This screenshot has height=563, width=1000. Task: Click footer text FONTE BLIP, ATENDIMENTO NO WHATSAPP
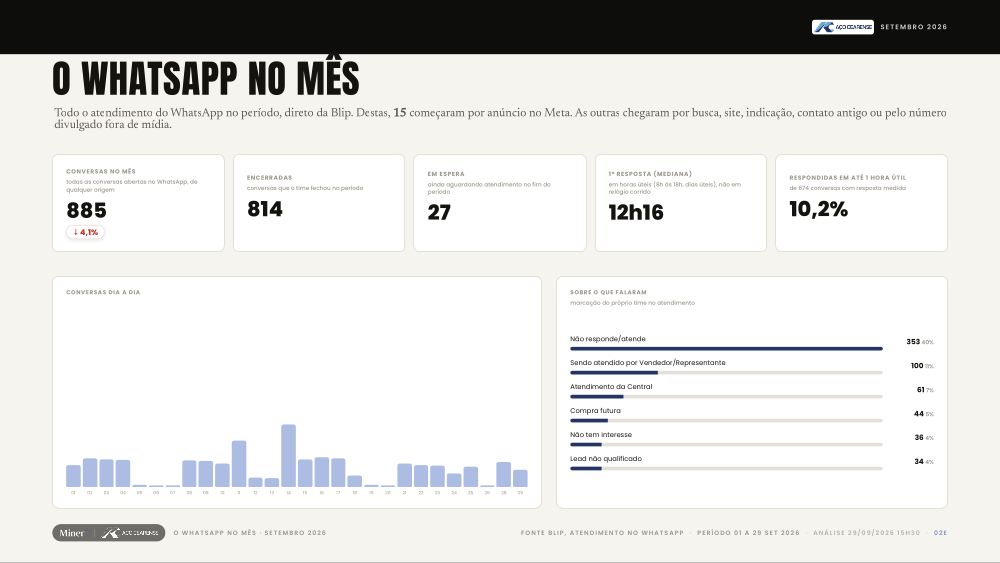click(x=602, y=532)
